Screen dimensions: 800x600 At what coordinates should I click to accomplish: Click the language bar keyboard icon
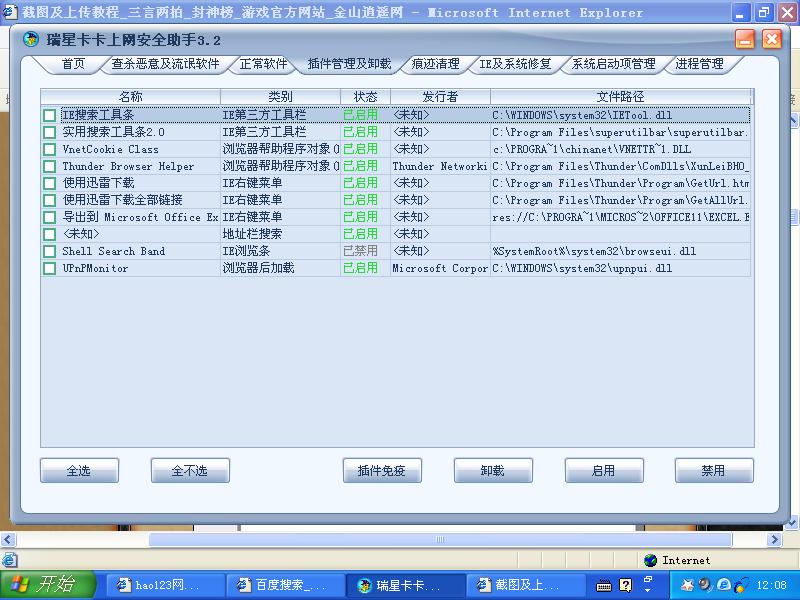(x=604, y=586)
